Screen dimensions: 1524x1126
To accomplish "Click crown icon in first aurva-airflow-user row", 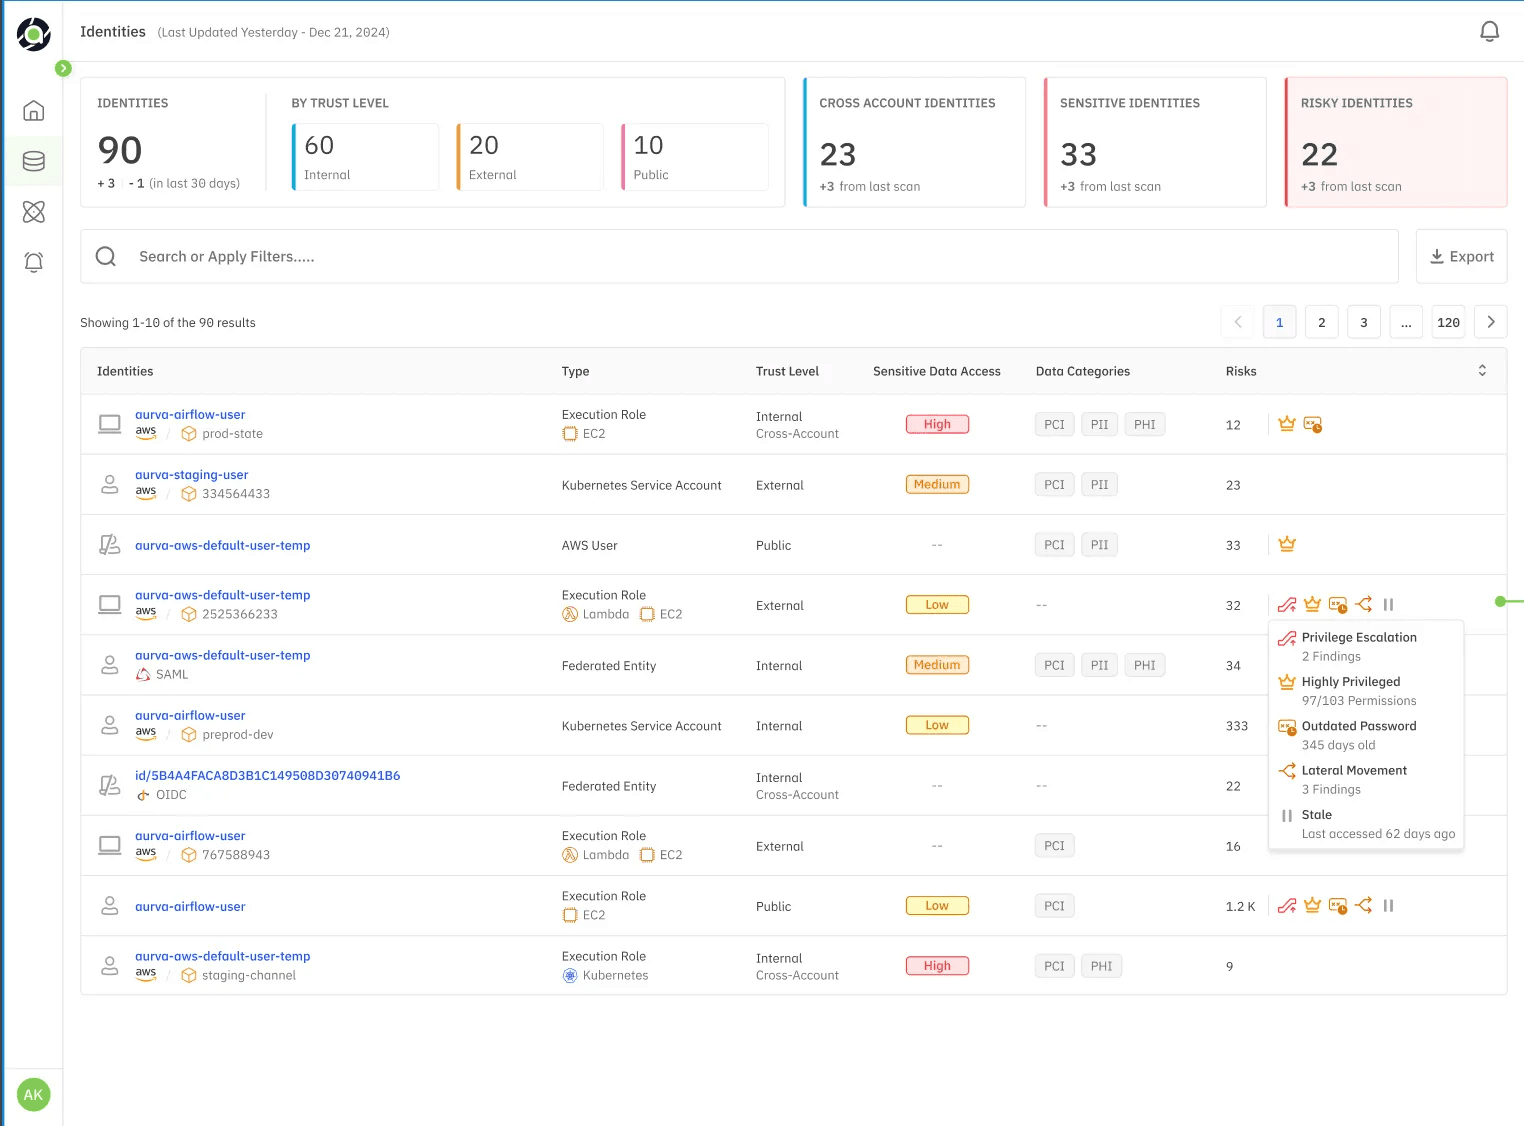I will [x=1287, y=424].
